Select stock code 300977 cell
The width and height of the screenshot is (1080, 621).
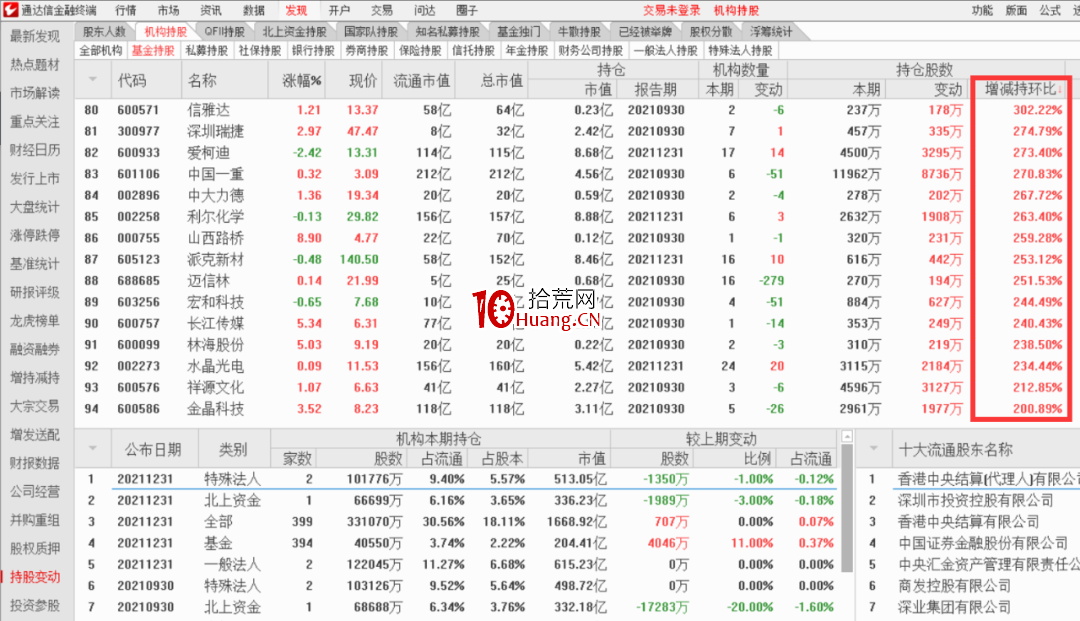[x=138, y=131]
